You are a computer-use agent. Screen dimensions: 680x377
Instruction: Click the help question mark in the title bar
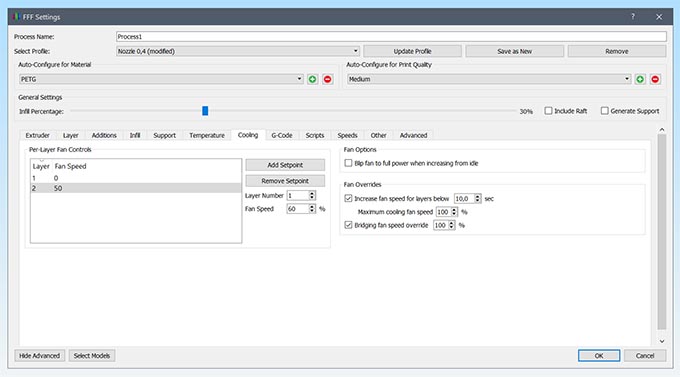[x=633, y=16]
